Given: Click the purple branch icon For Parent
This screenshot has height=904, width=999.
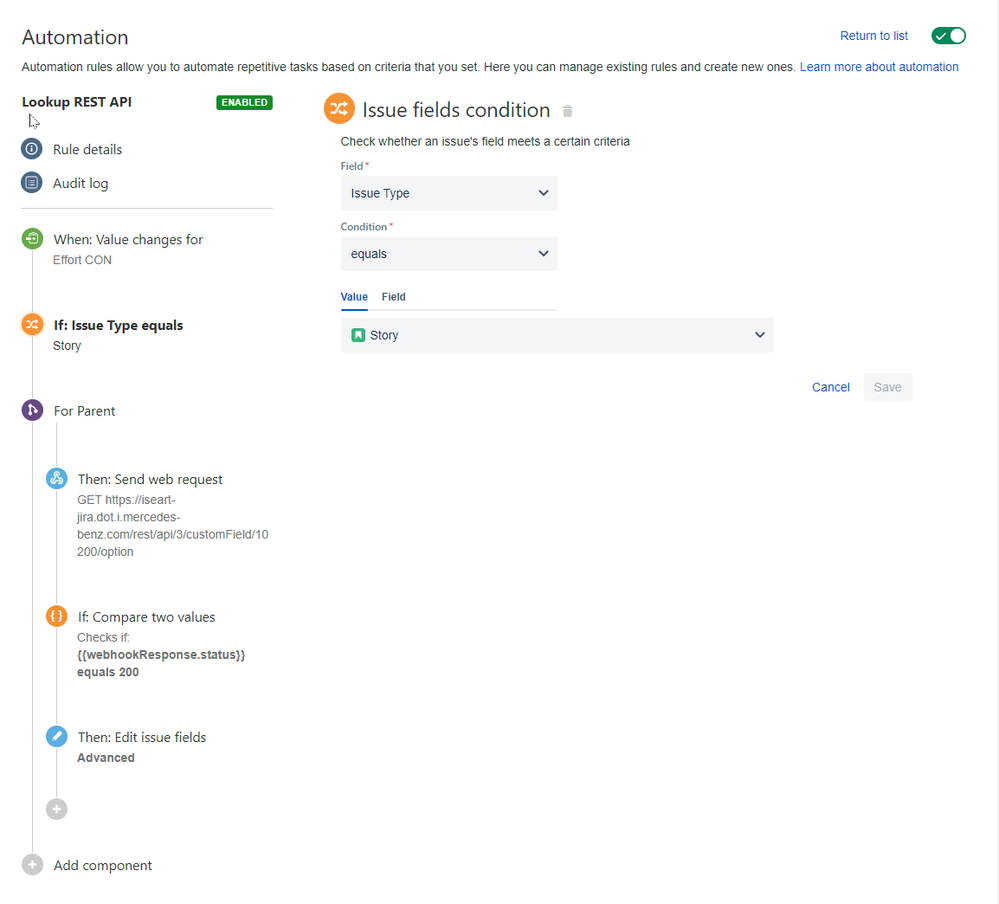Looking at the screenshot, I should point(32,410).
